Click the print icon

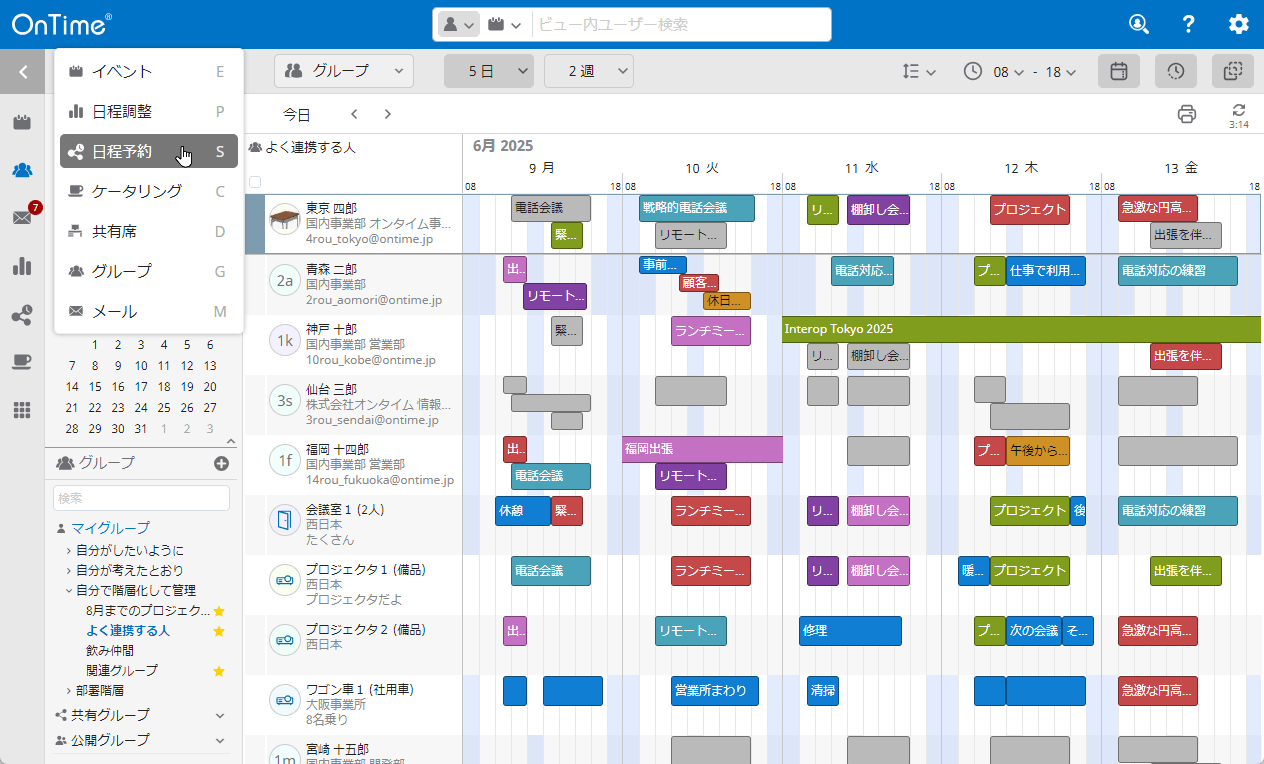1187,114
